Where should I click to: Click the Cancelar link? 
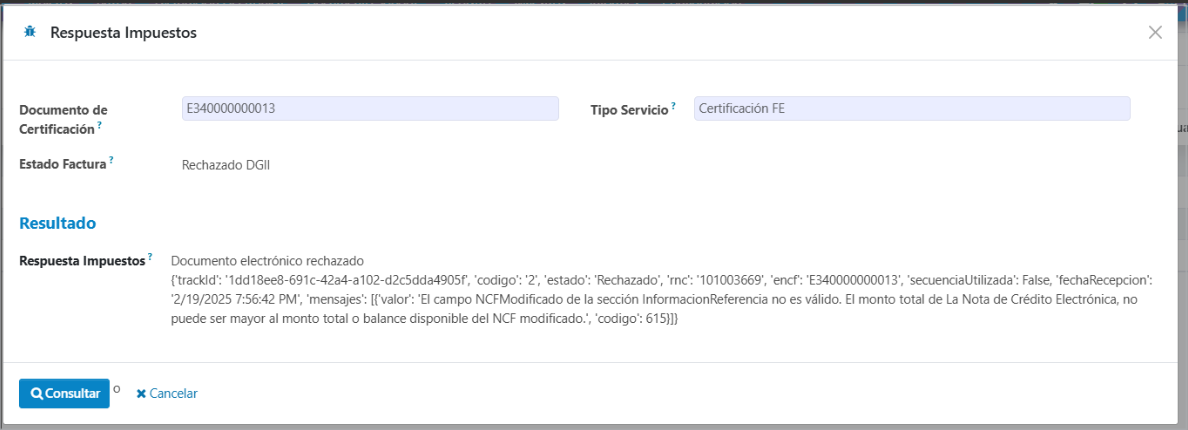pyautogui.click(x=174, y=394)
